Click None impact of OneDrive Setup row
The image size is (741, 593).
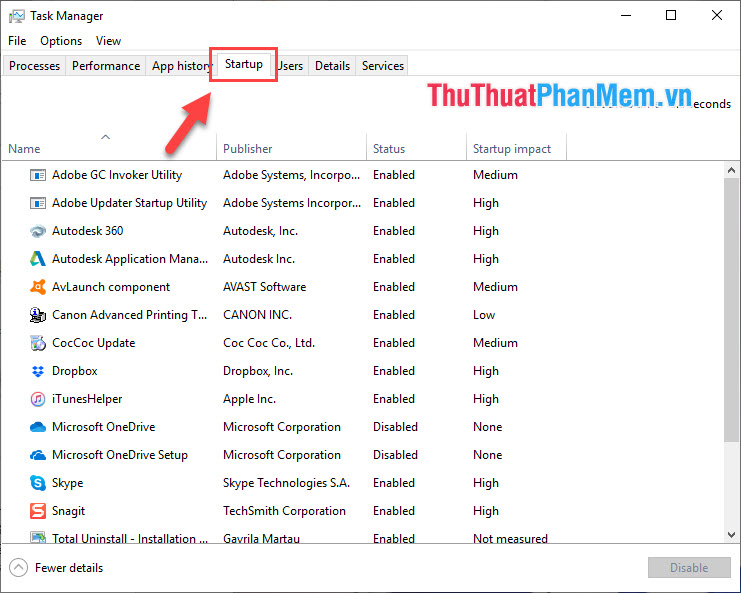pos(488,455)
